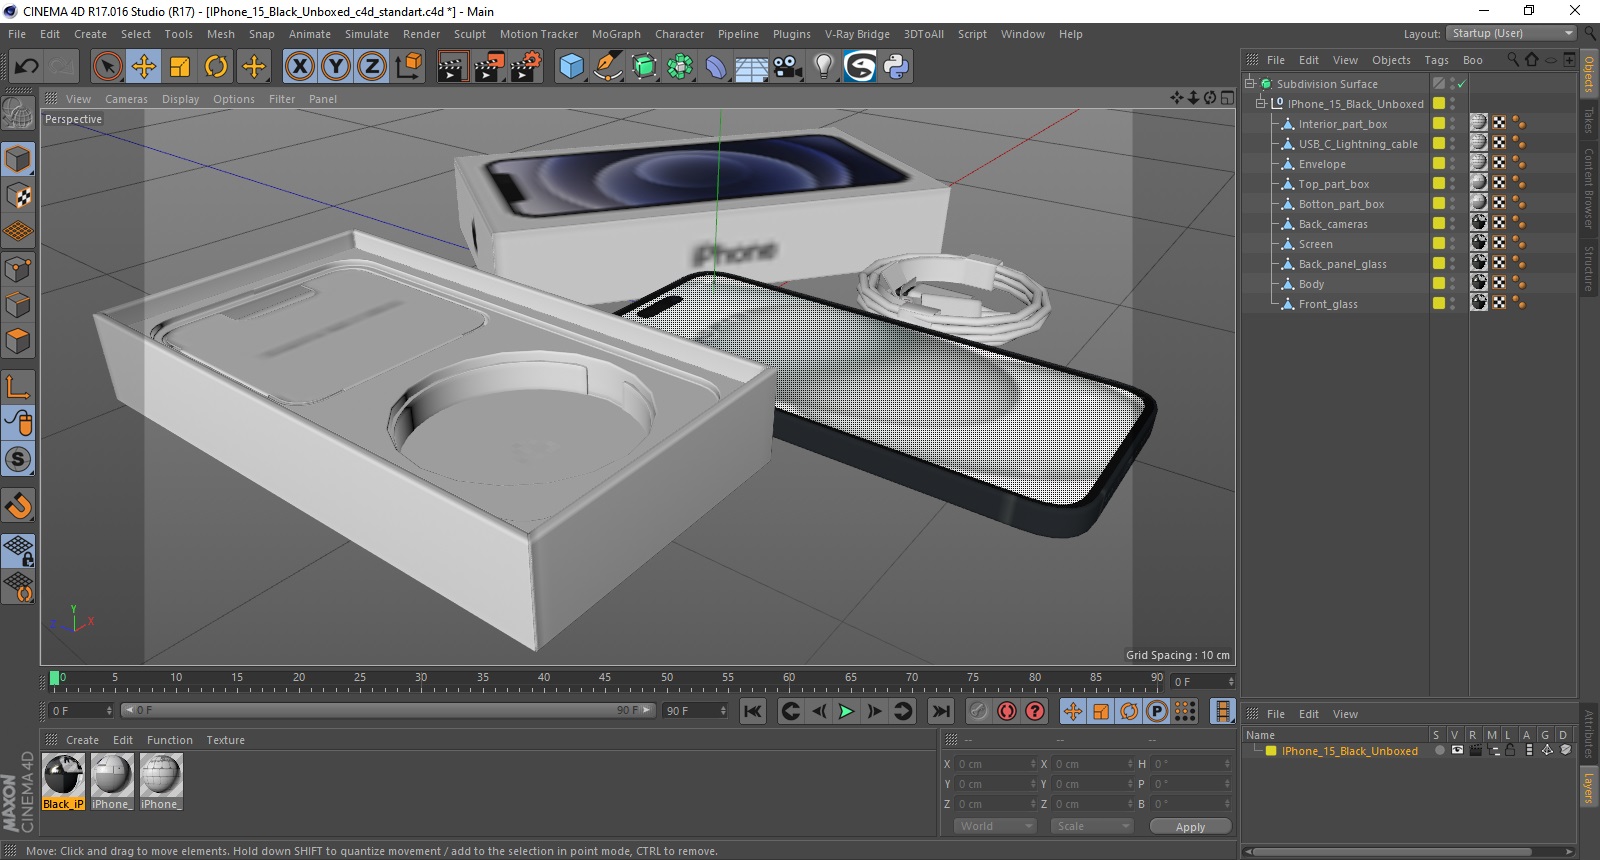
Task: Toggle Z axis lock
Action: [372, 67]
